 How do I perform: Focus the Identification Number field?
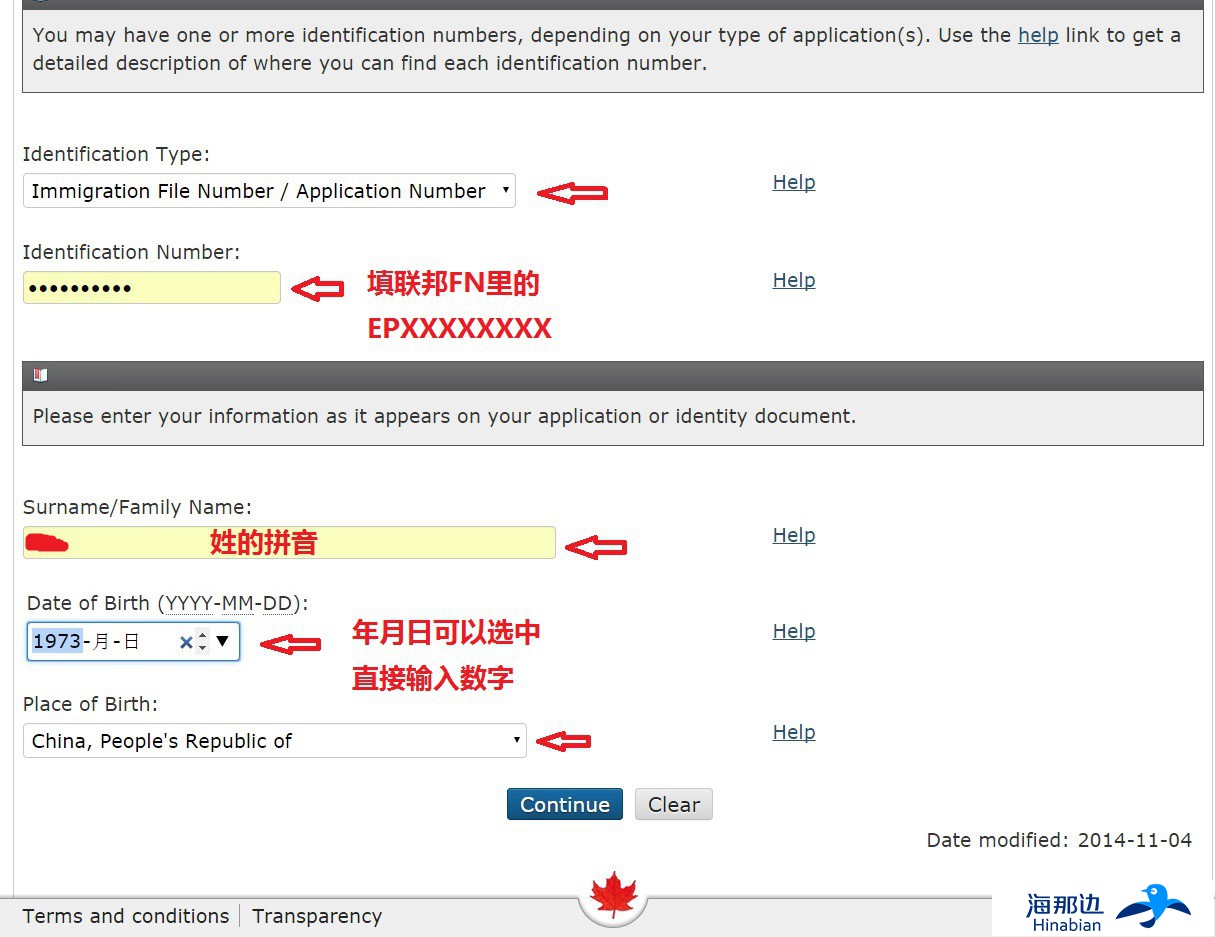(x=151, y=288)
